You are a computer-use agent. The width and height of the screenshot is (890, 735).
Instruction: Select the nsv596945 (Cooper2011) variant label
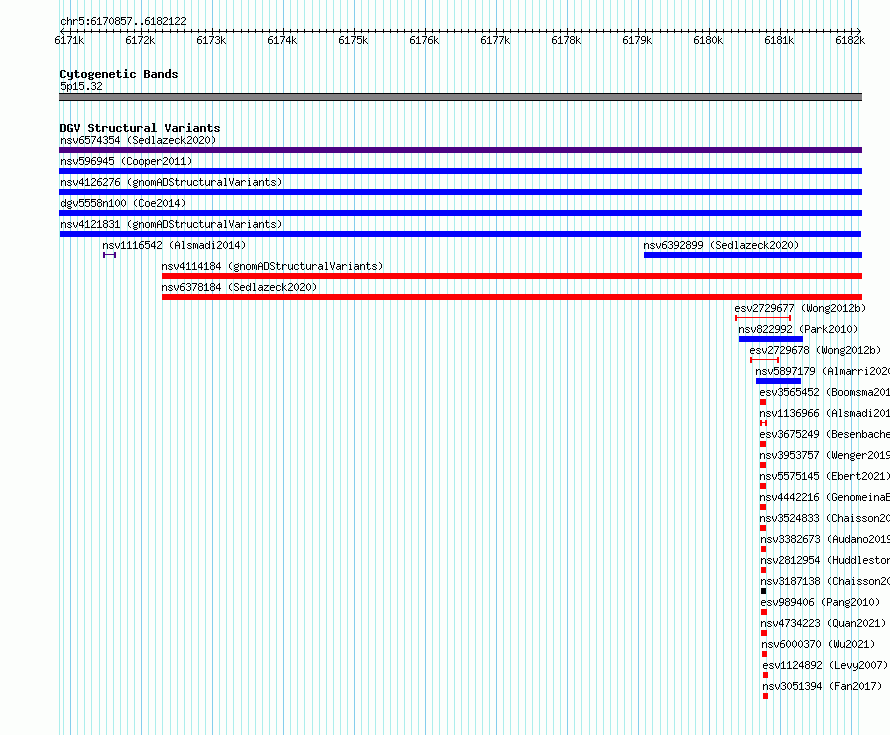coord(126,161)
